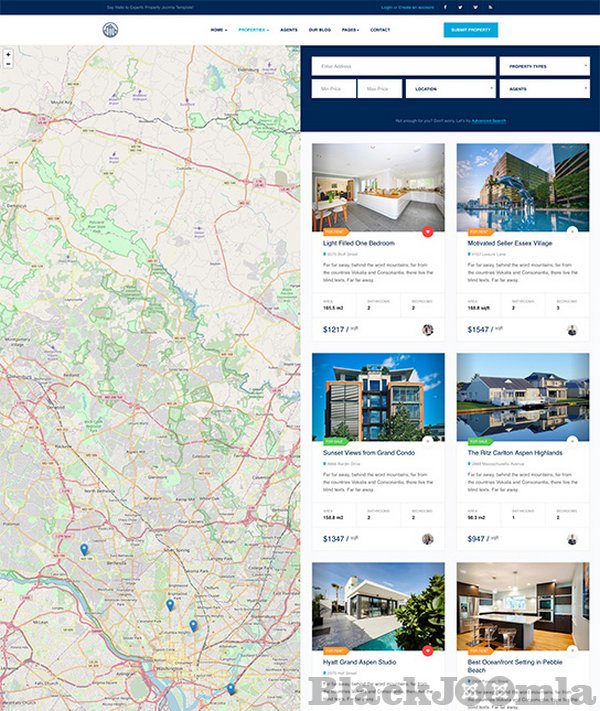Expand the Property Types dropdown
This screenshot has width=600, height=711.
pos(544,66)
